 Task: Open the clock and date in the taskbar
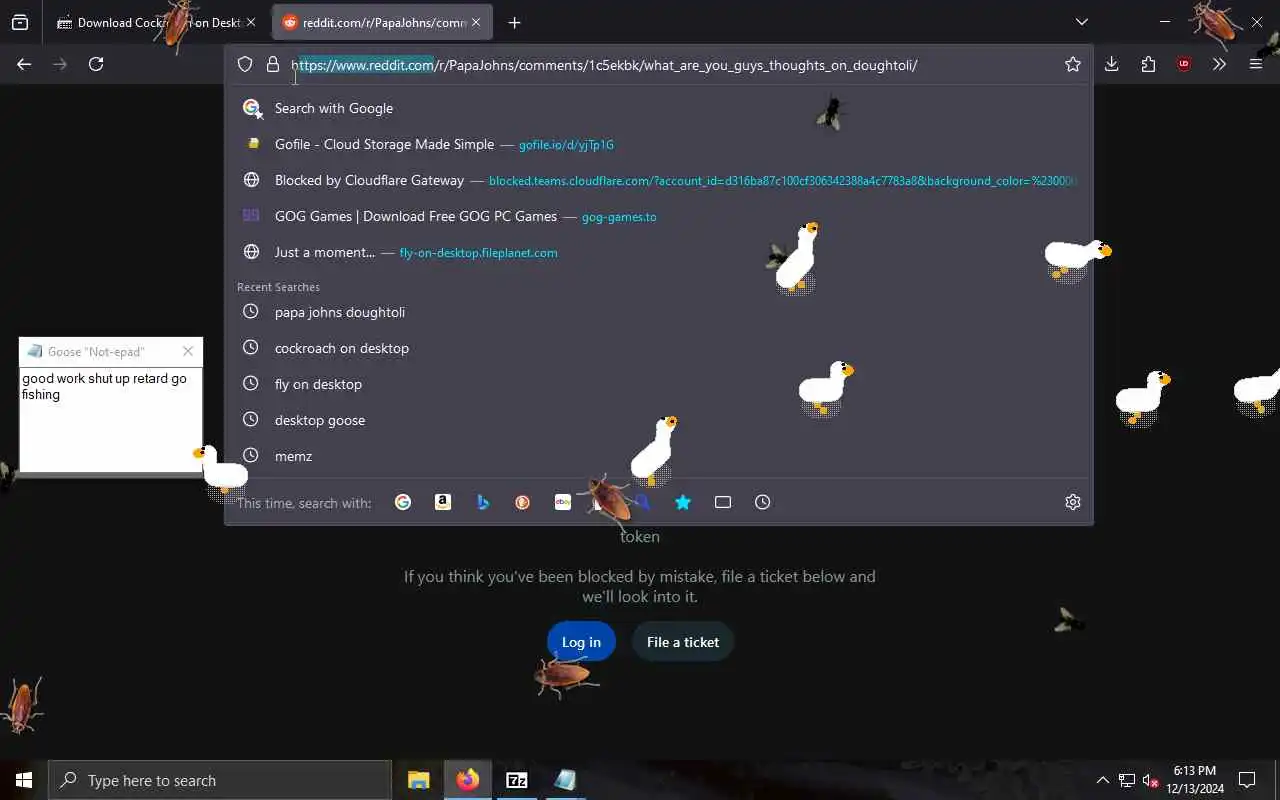[x=1195, y=780]
